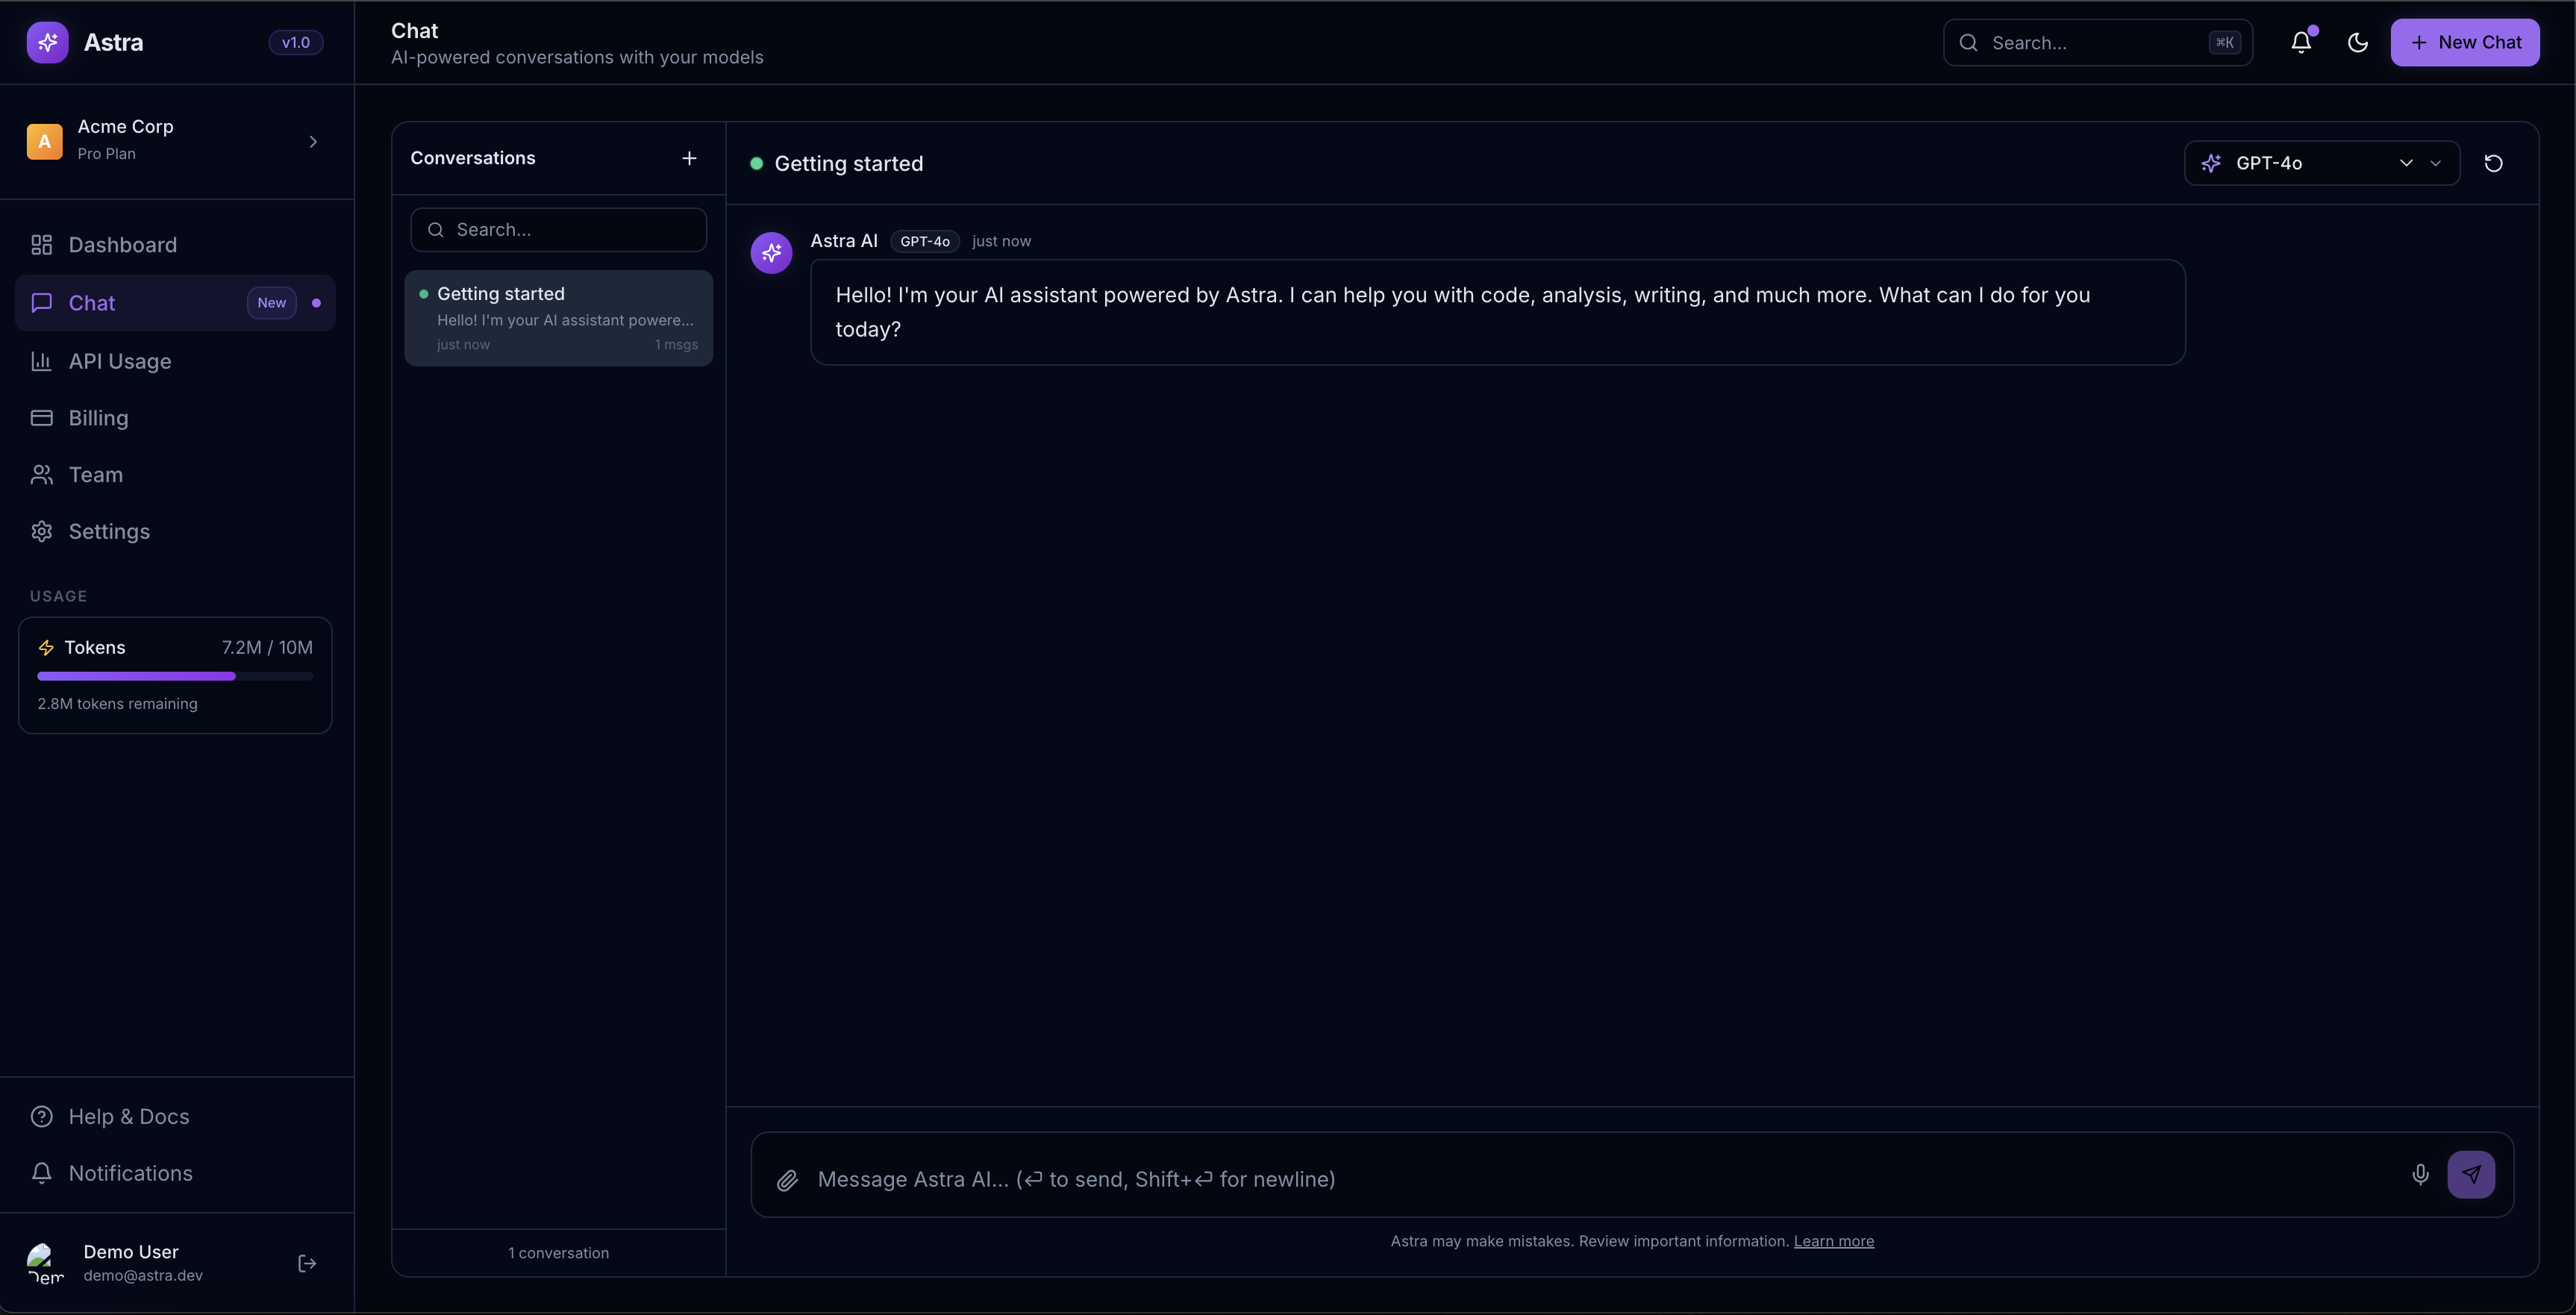The image size is (2576, 1315).
Task: Open the Team section in the sidebar
Action: [96, 474]
